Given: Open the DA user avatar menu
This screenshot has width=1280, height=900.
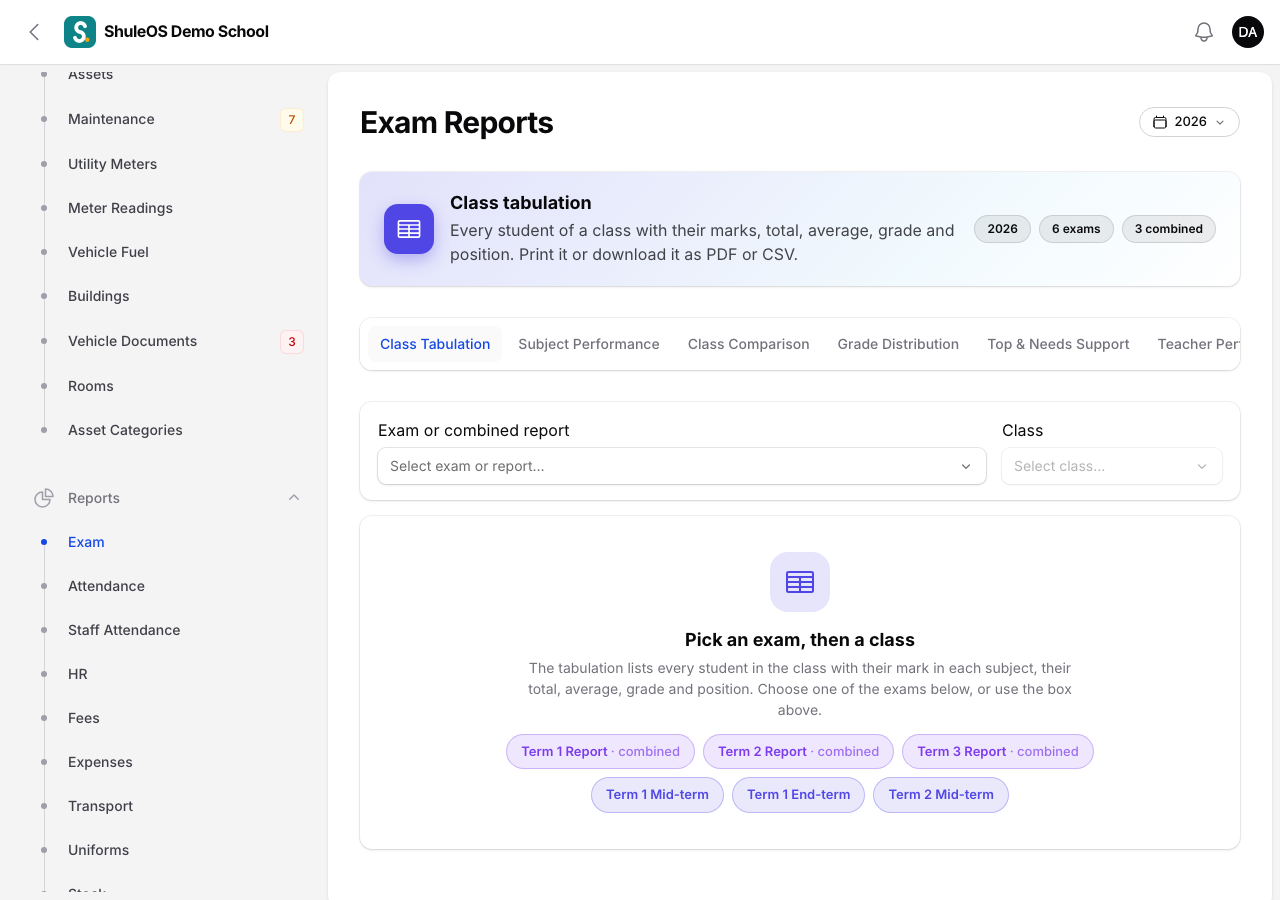Looking at the screenshot, I should (x=1248, y=32).
